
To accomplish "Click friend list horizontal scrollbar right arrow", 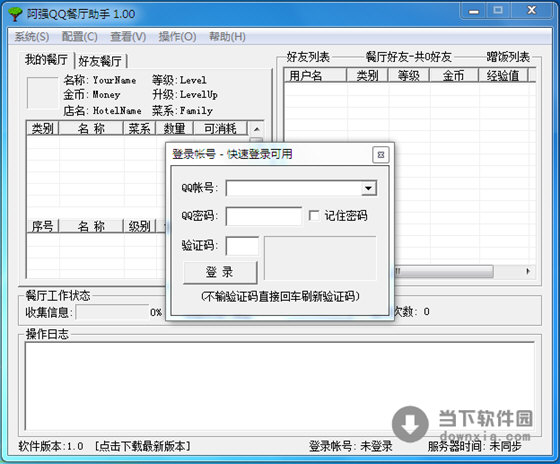I will click(x=528, y=271).
